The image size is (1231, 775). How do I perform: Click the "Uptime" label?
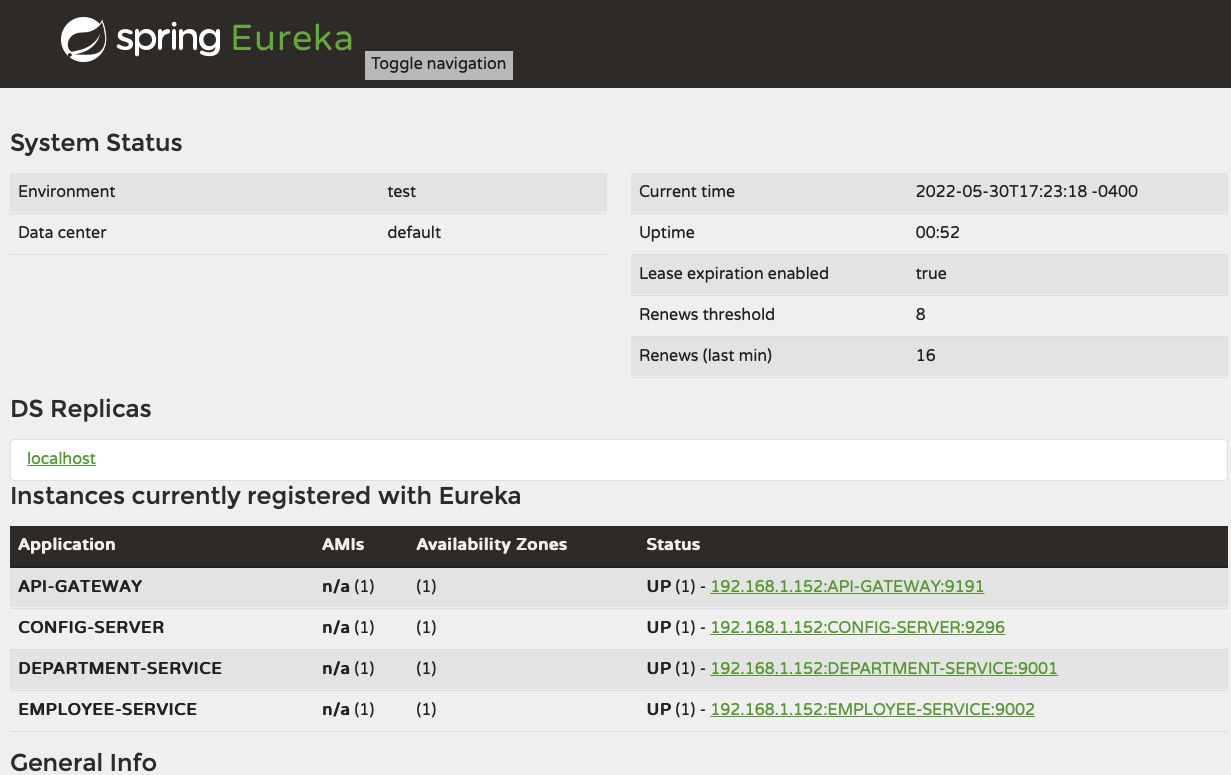(667, 232)
